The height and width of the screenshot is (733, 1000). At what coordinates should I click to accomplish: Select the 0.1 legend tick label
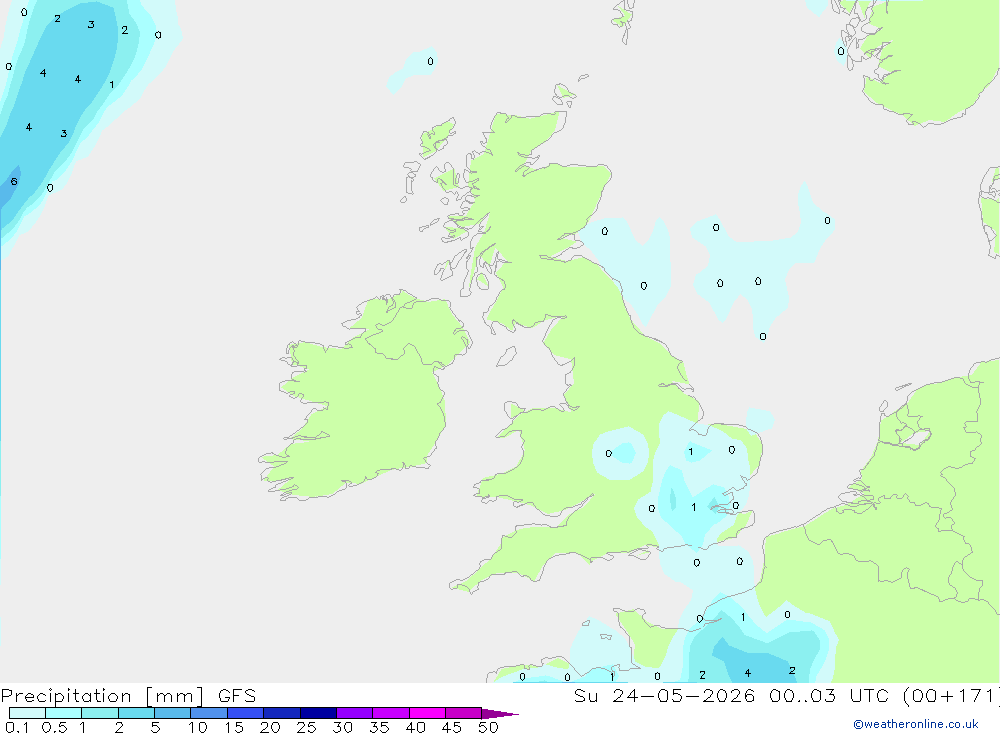point(17,727)
